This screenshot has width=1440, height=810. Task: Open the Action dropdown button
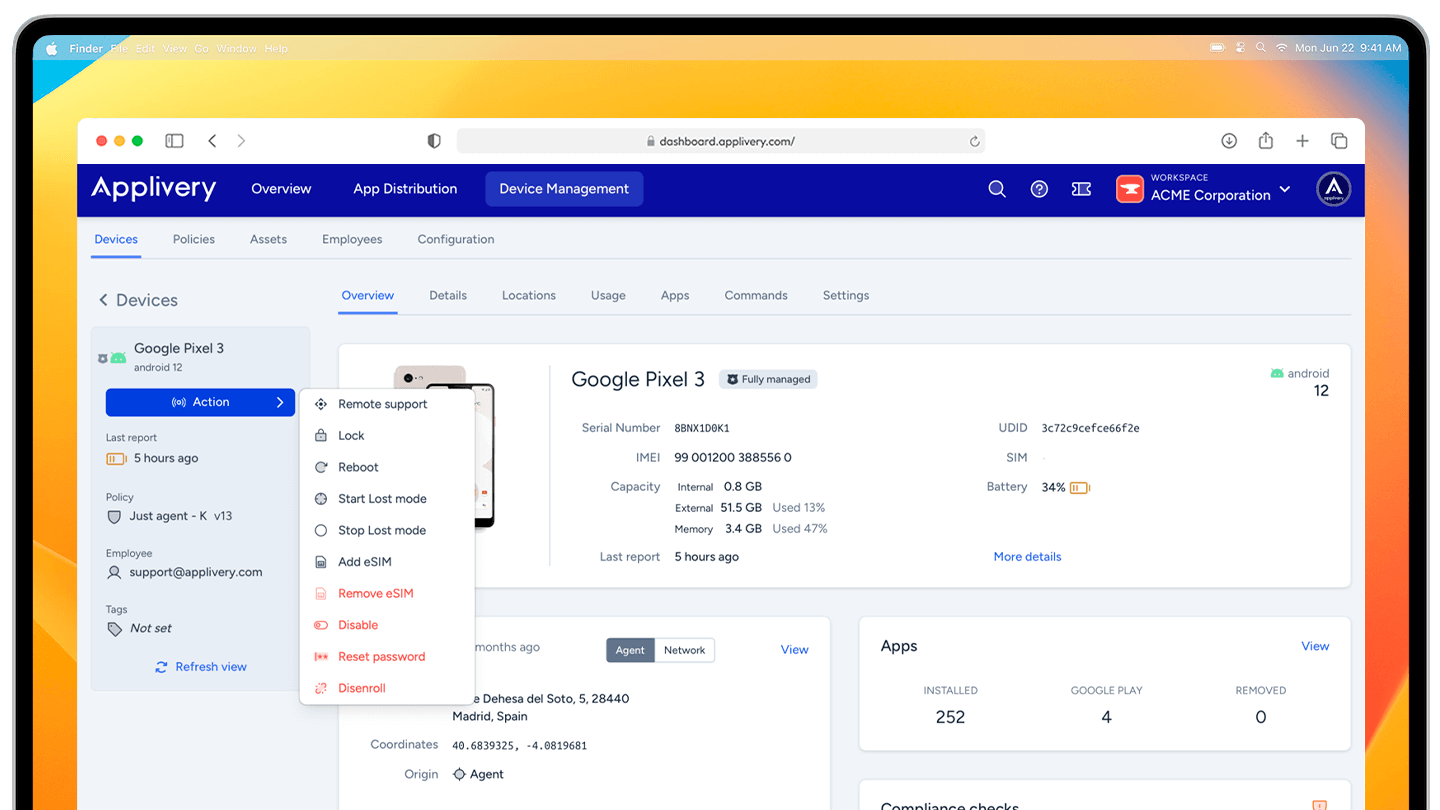(200, 402)
